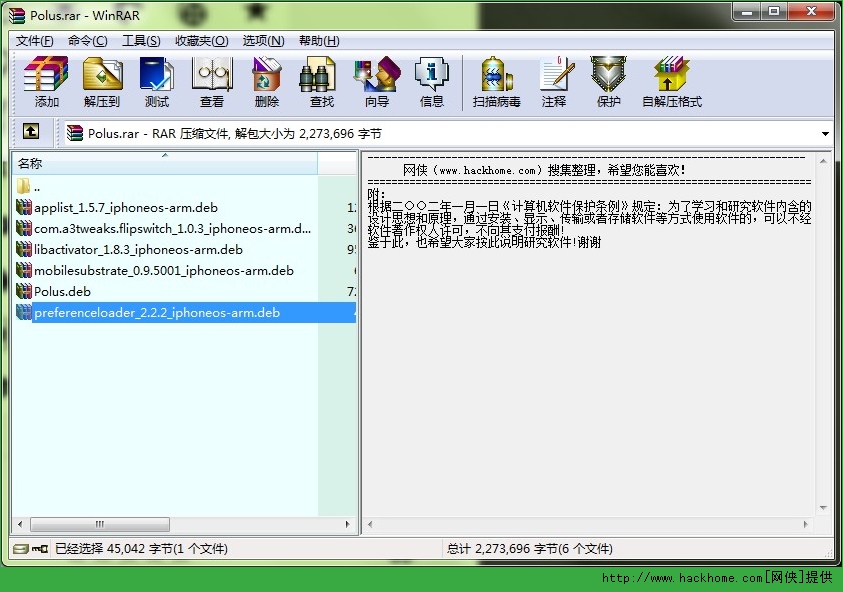Click file list scroll-right arrow
Viewport: 843px width, 592px height.
click(x=347, y=524)
